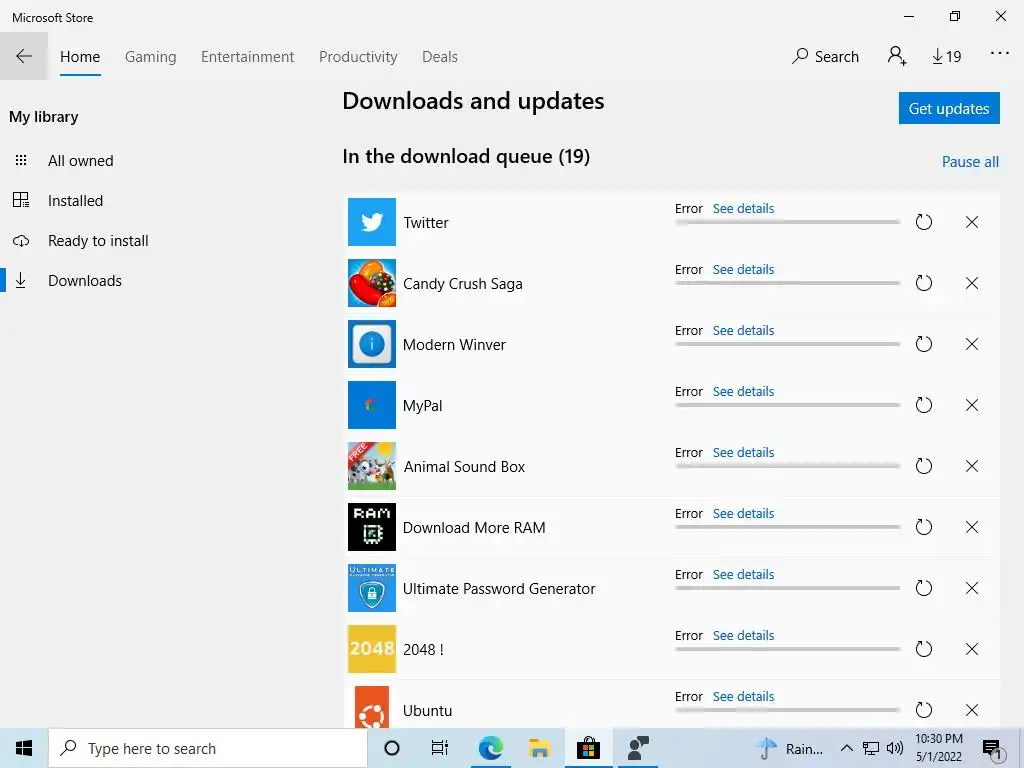
Task: Click the taskbar search box
Action: pos(208,748)
